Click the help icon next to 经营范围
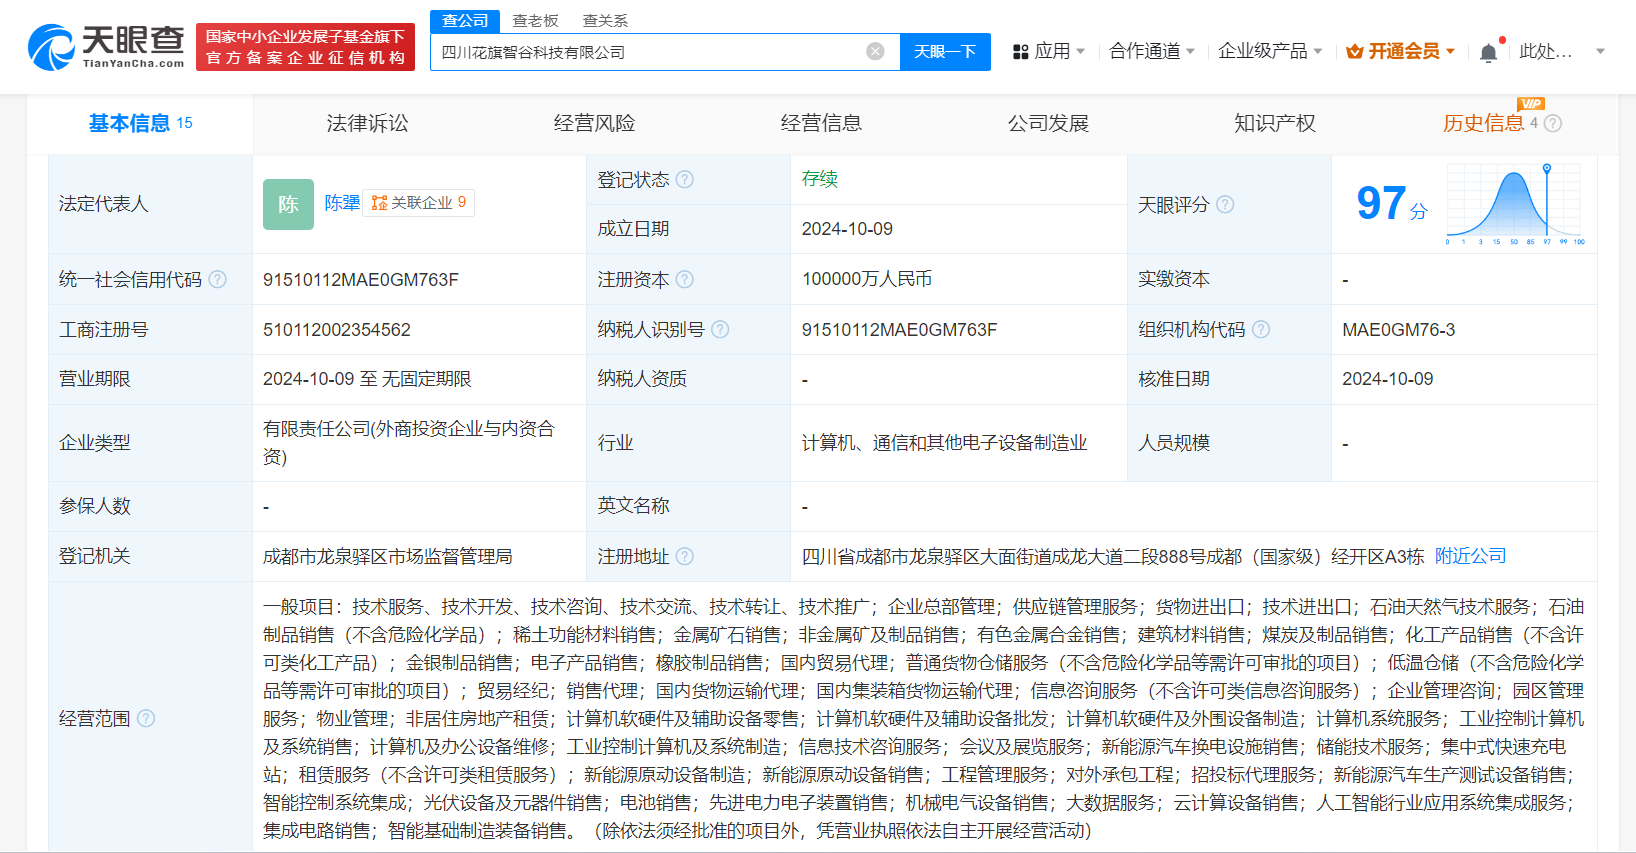1636x853 pixels. point(146,718)
